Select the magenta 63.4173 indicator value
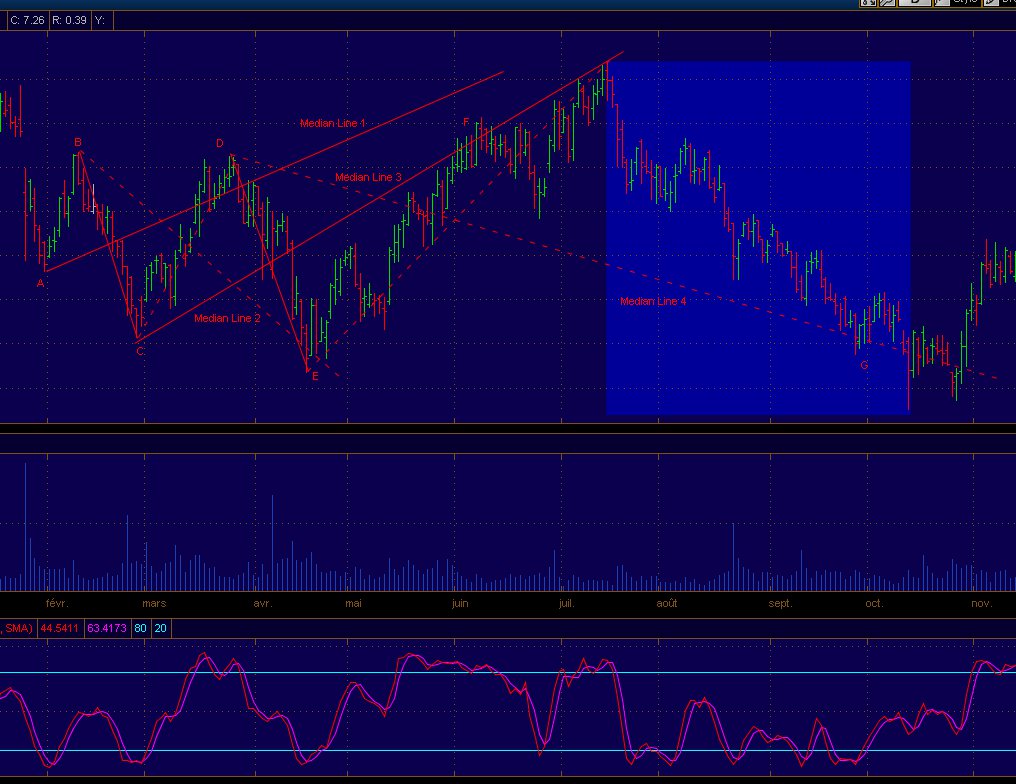Screen dimensions: 1016x784 106,628
